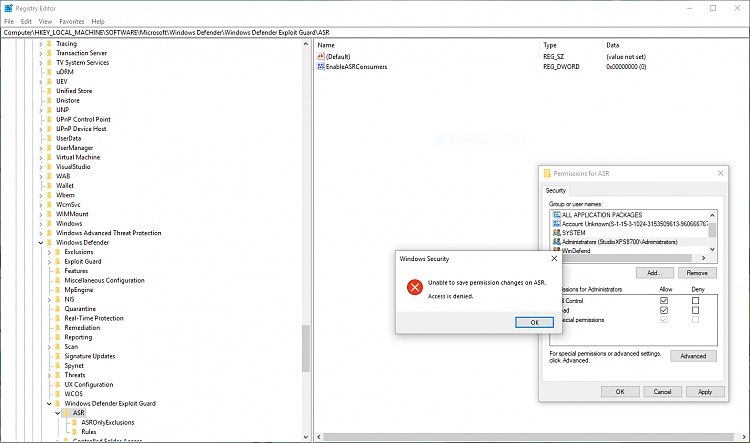Open the Edit menu
The height and width of the screenshot is (443, 750).
point(26,22)
